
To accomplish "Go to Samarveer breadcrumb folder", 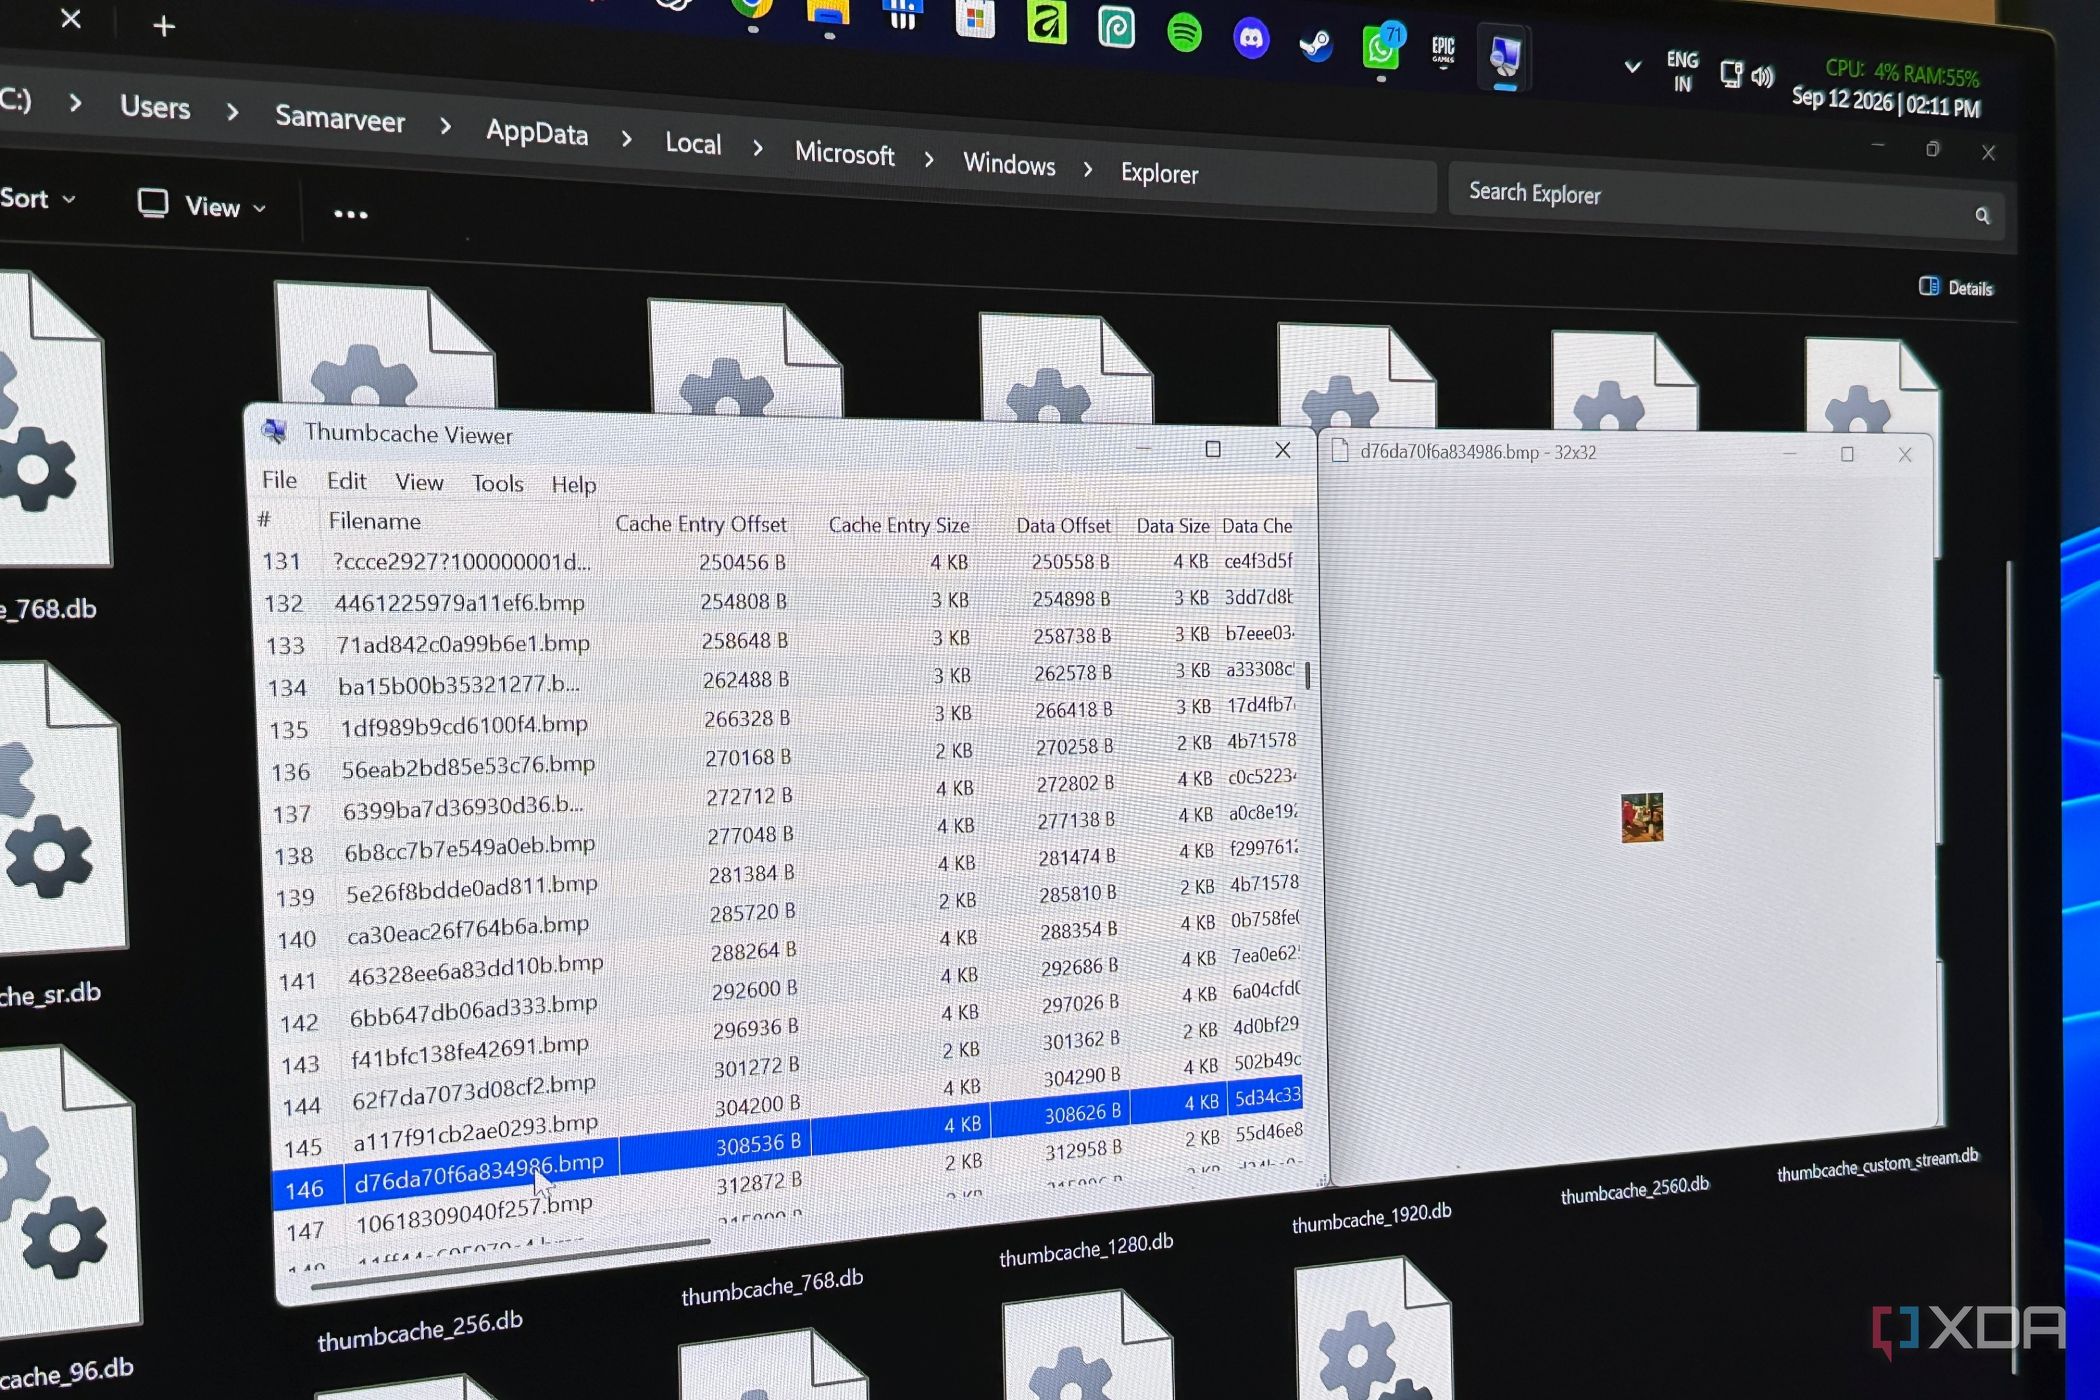I will coord(340,119).
